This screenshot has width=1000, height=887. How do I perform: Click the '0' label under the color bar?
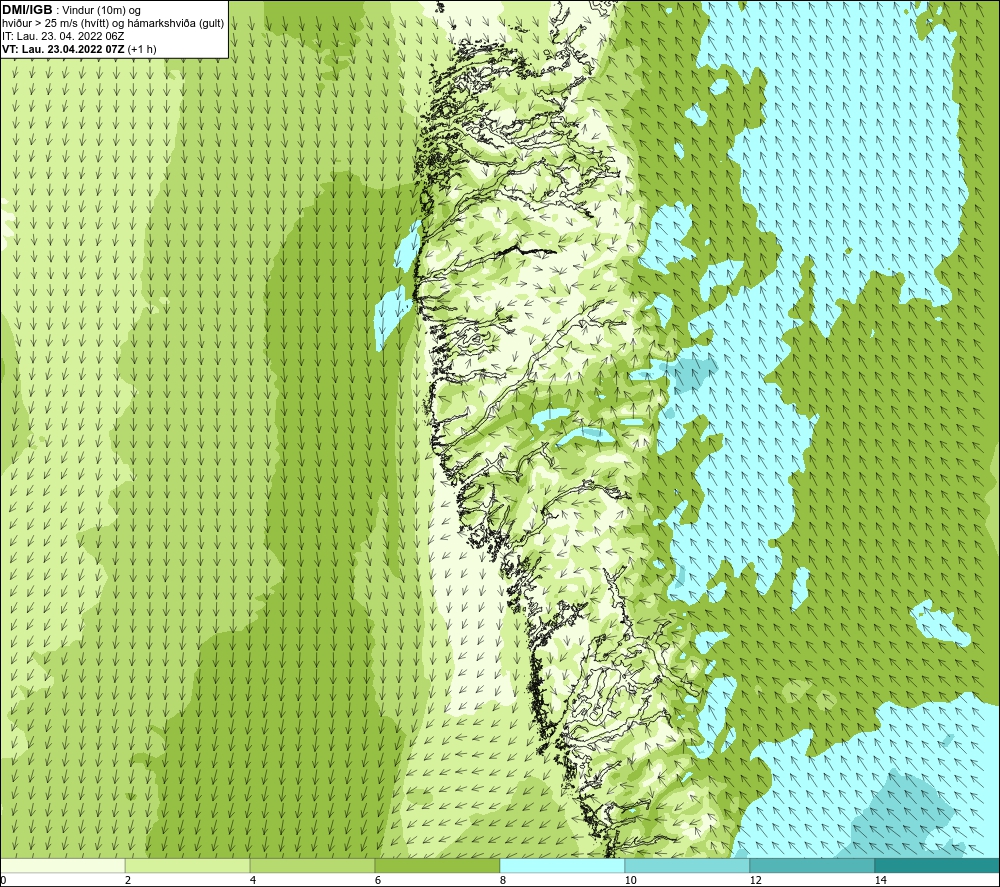pos(3,880)
